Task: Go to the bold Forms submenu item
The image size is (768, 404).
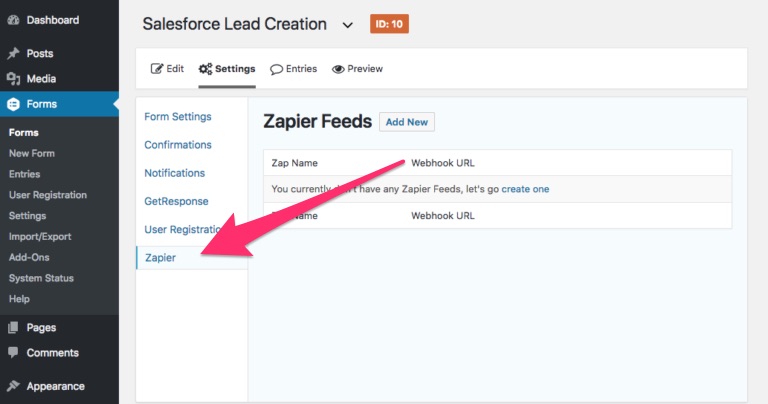Action: click(24, 133)
